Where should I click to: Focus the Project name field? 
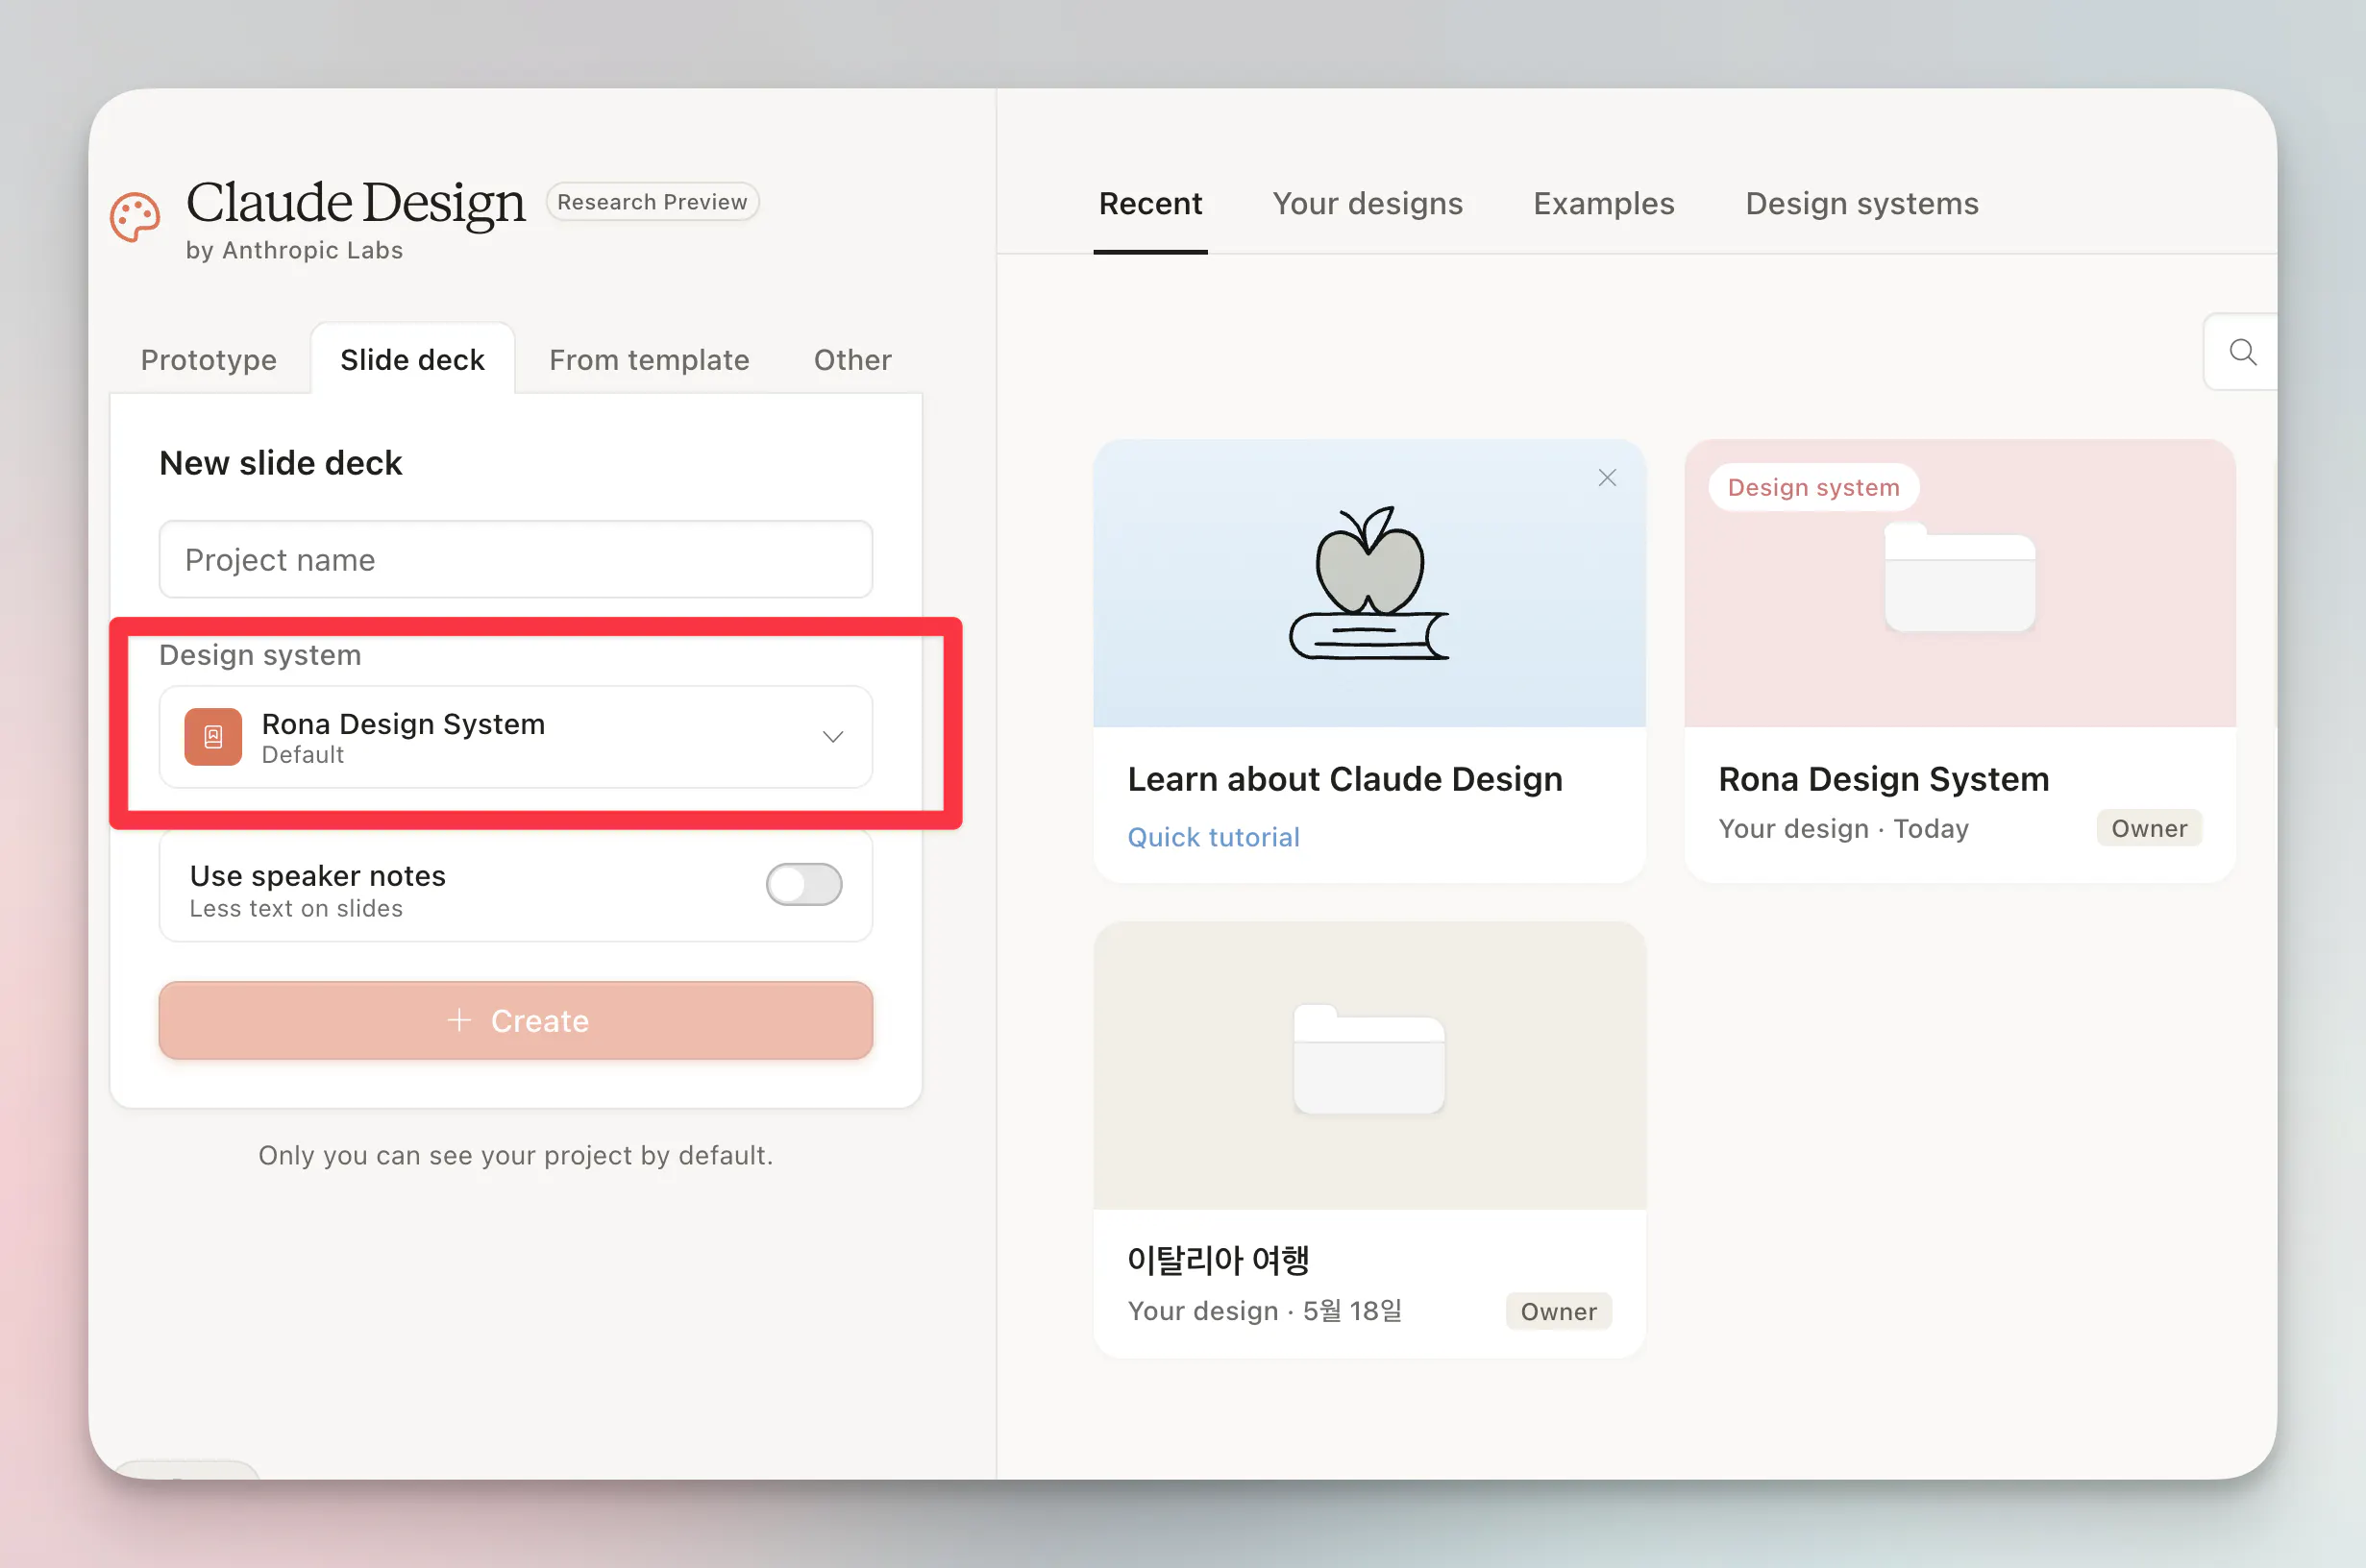pyautogui.click(x=516, y=559)
